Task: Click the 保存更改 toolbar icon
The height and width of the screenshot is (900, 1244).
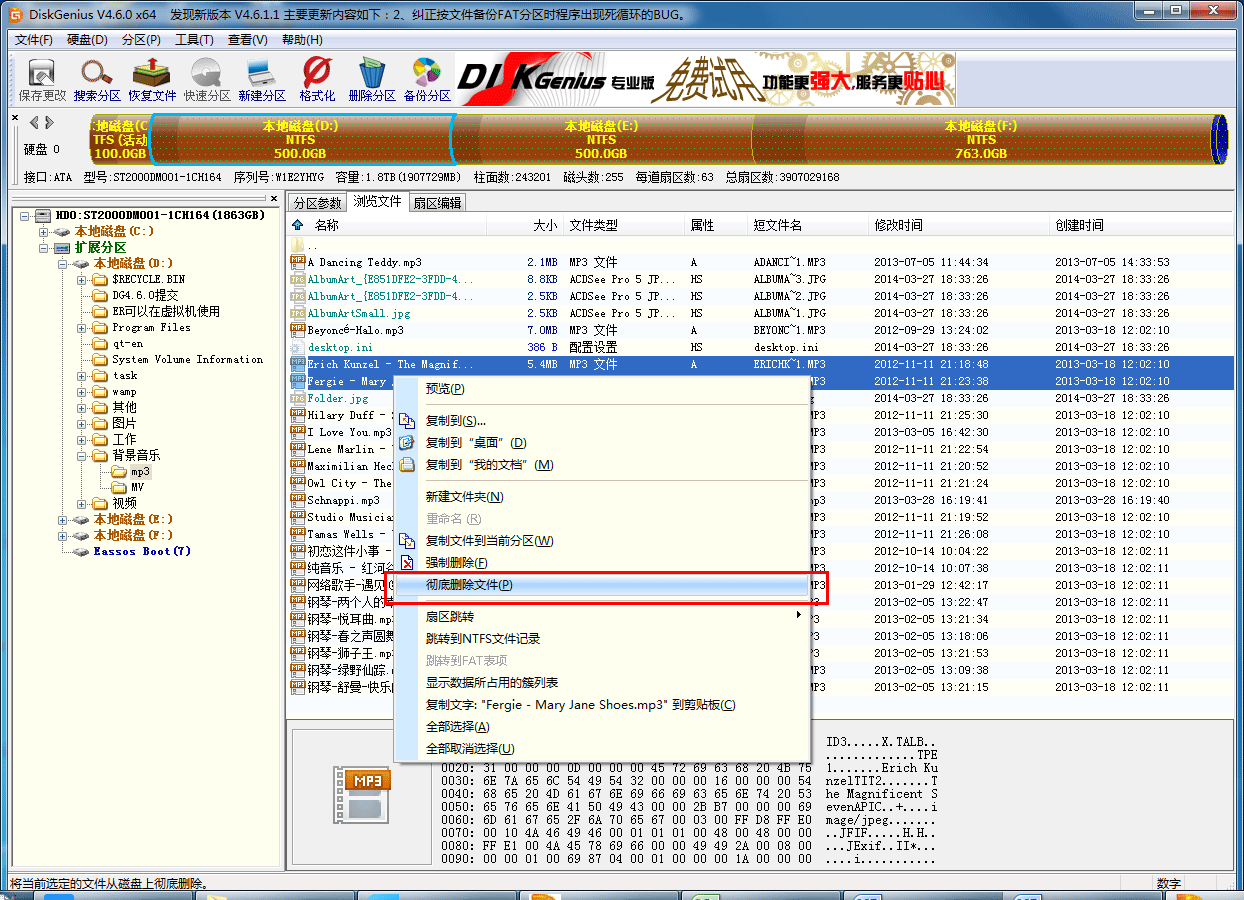Action: (42, 73)
